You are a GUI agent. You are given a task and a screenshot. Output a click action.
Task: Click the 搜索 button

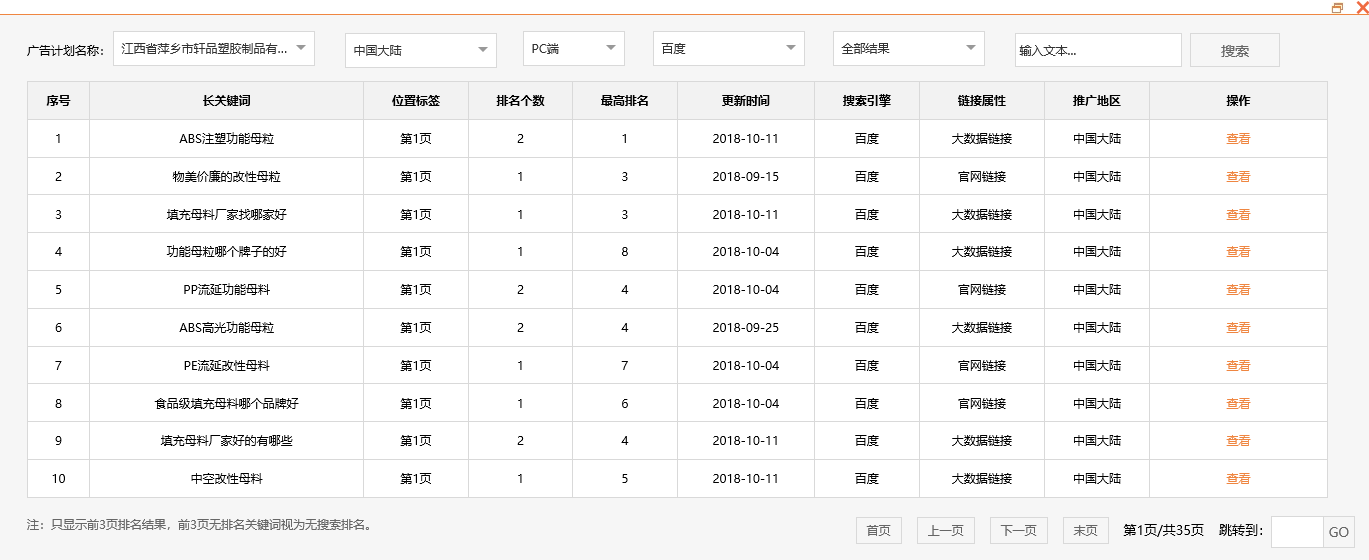[x=1235, y=50]
